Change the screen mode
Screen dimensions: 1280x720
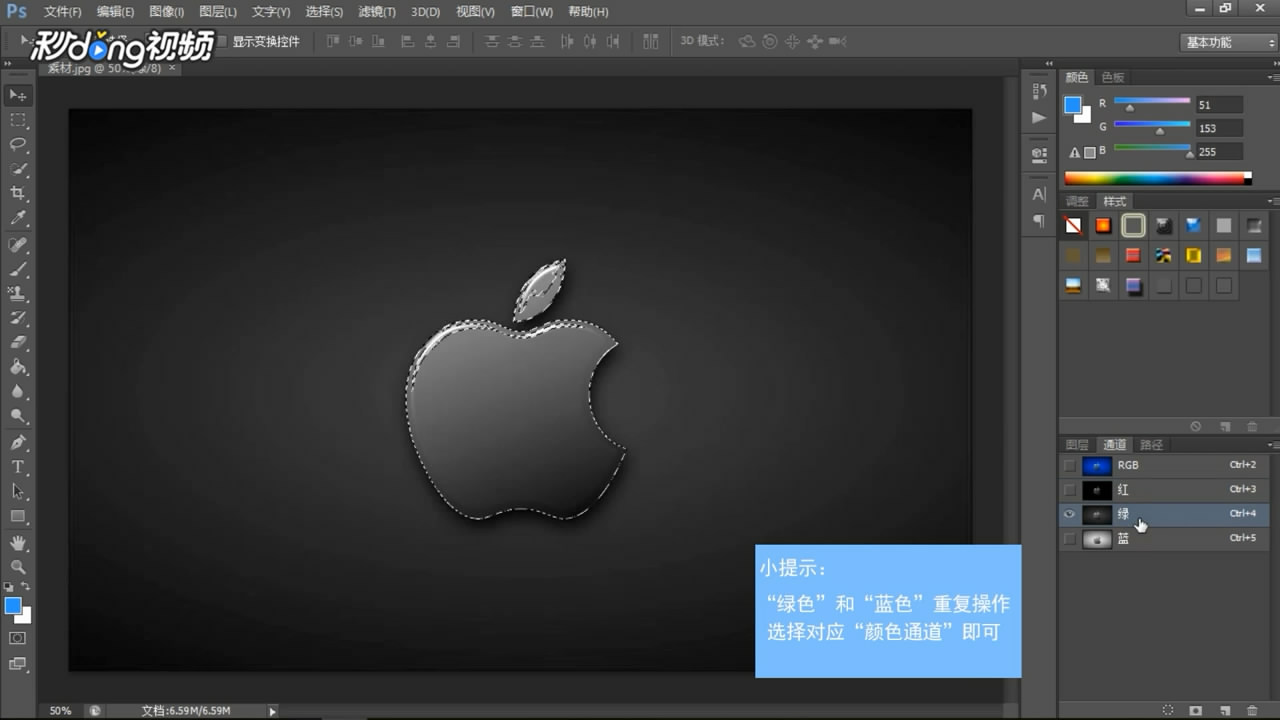pyautogui.click(x=18, y=663)
